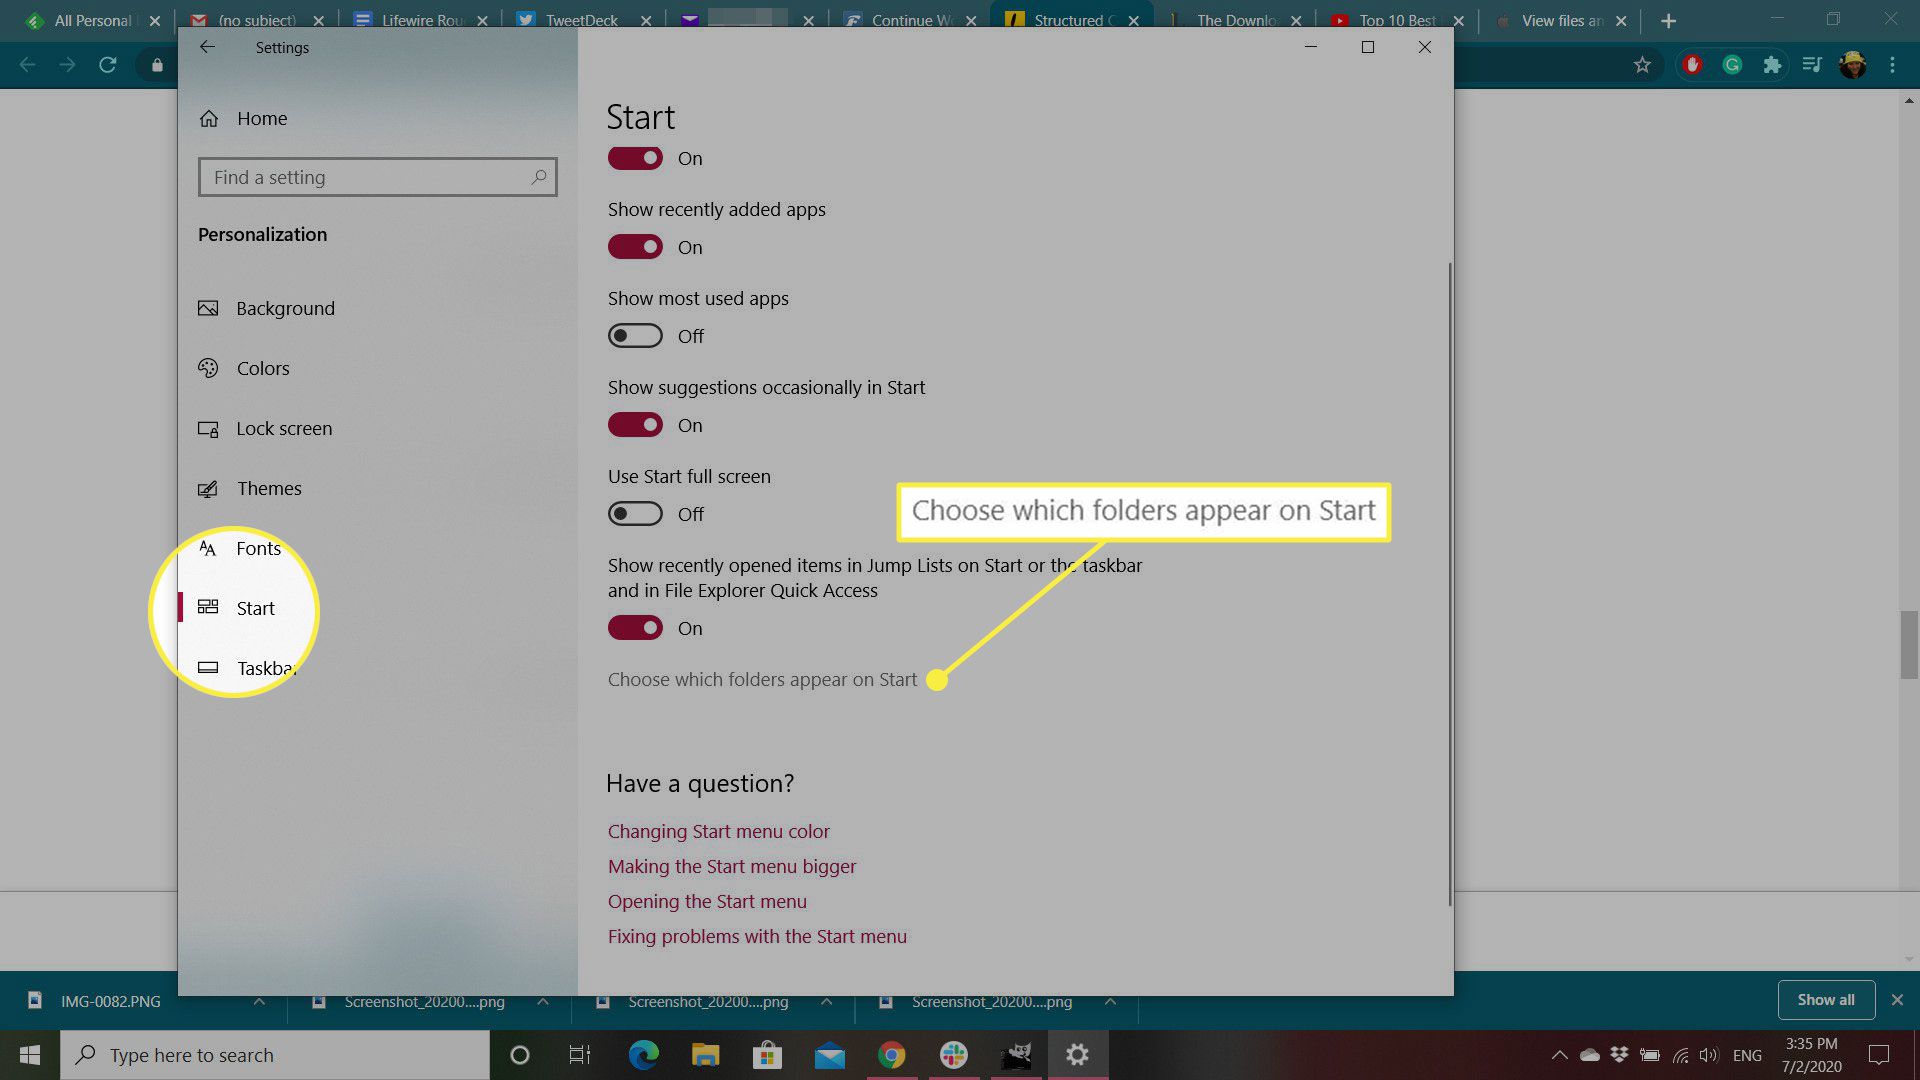Open Choose which folders appear on Start
1920x1080 pixels.
(x=761, y=678)
